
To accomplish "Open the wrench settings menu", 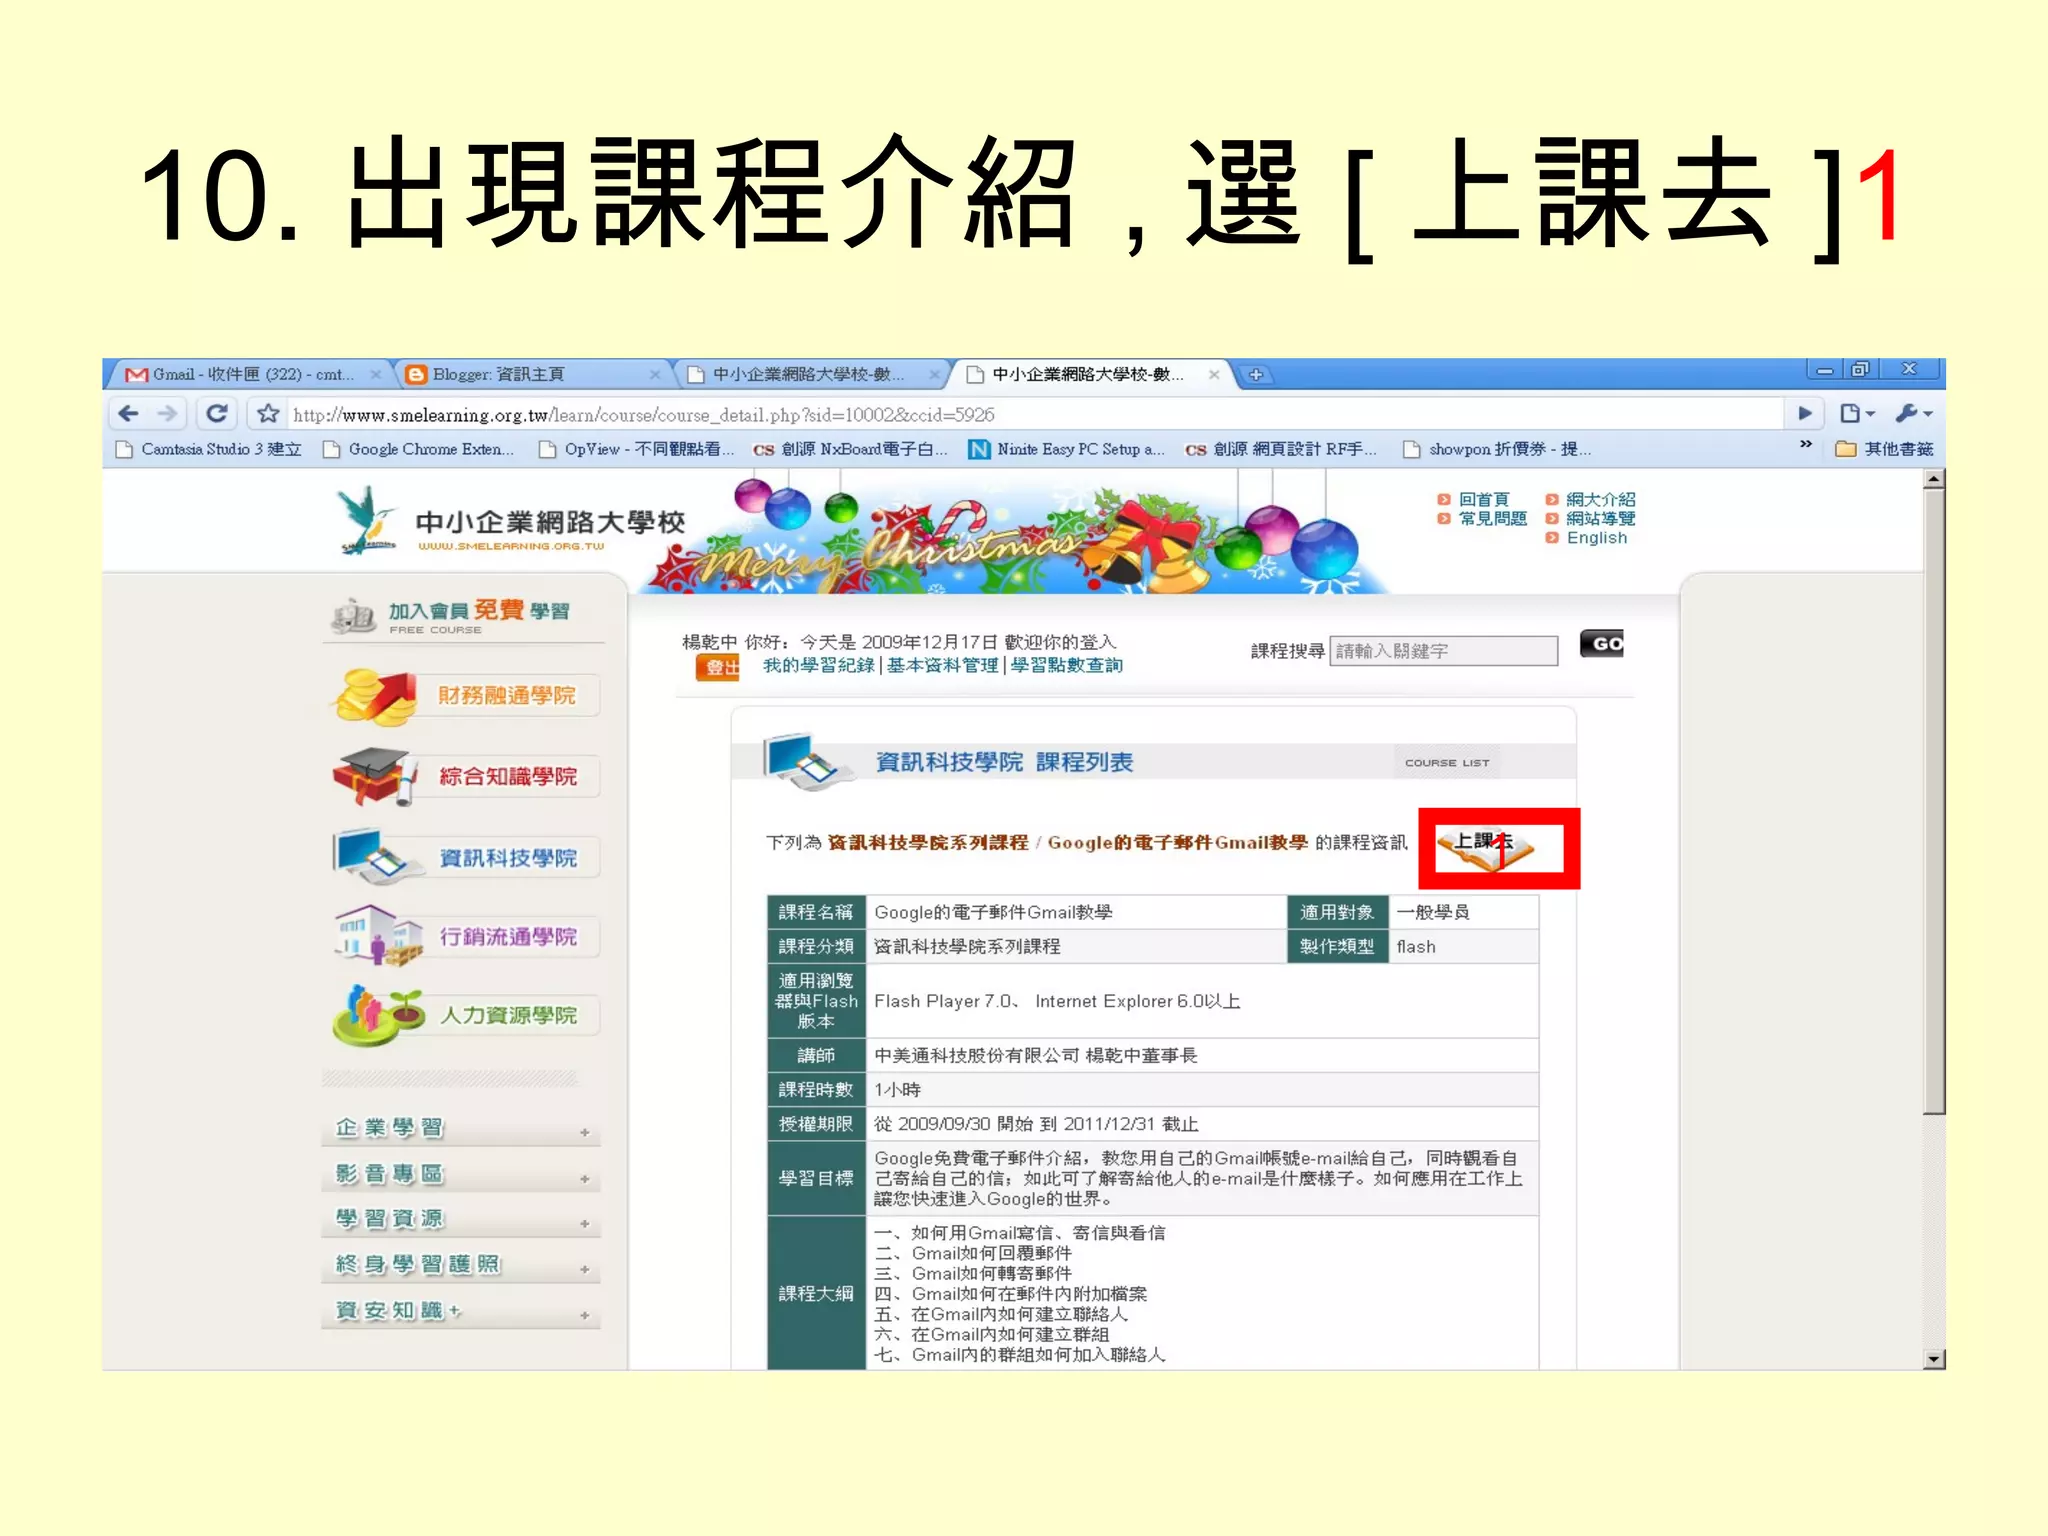I will (1913, 413).
